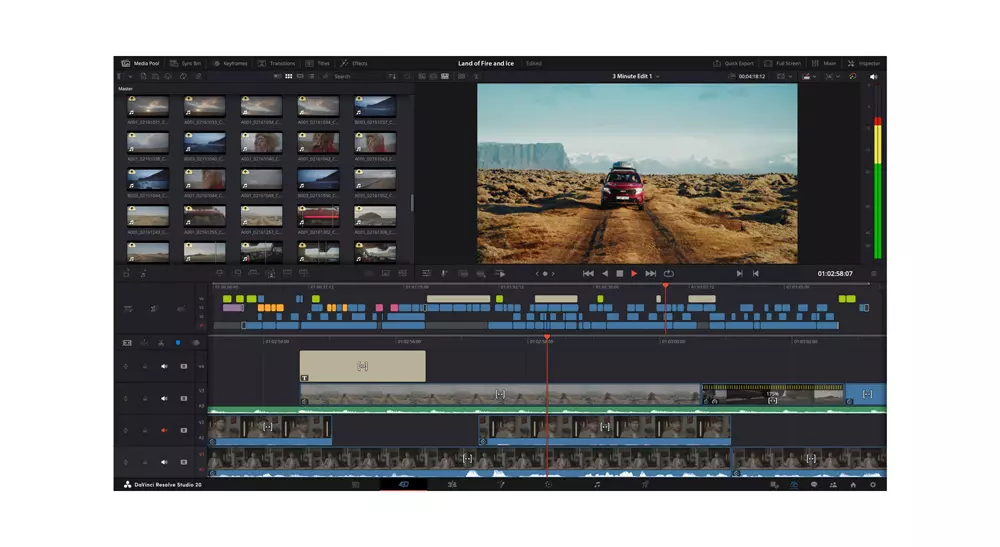Screen dimensions: 1000x547
Task: Open the import media dropdown arrow
Action: click(130, 76)
